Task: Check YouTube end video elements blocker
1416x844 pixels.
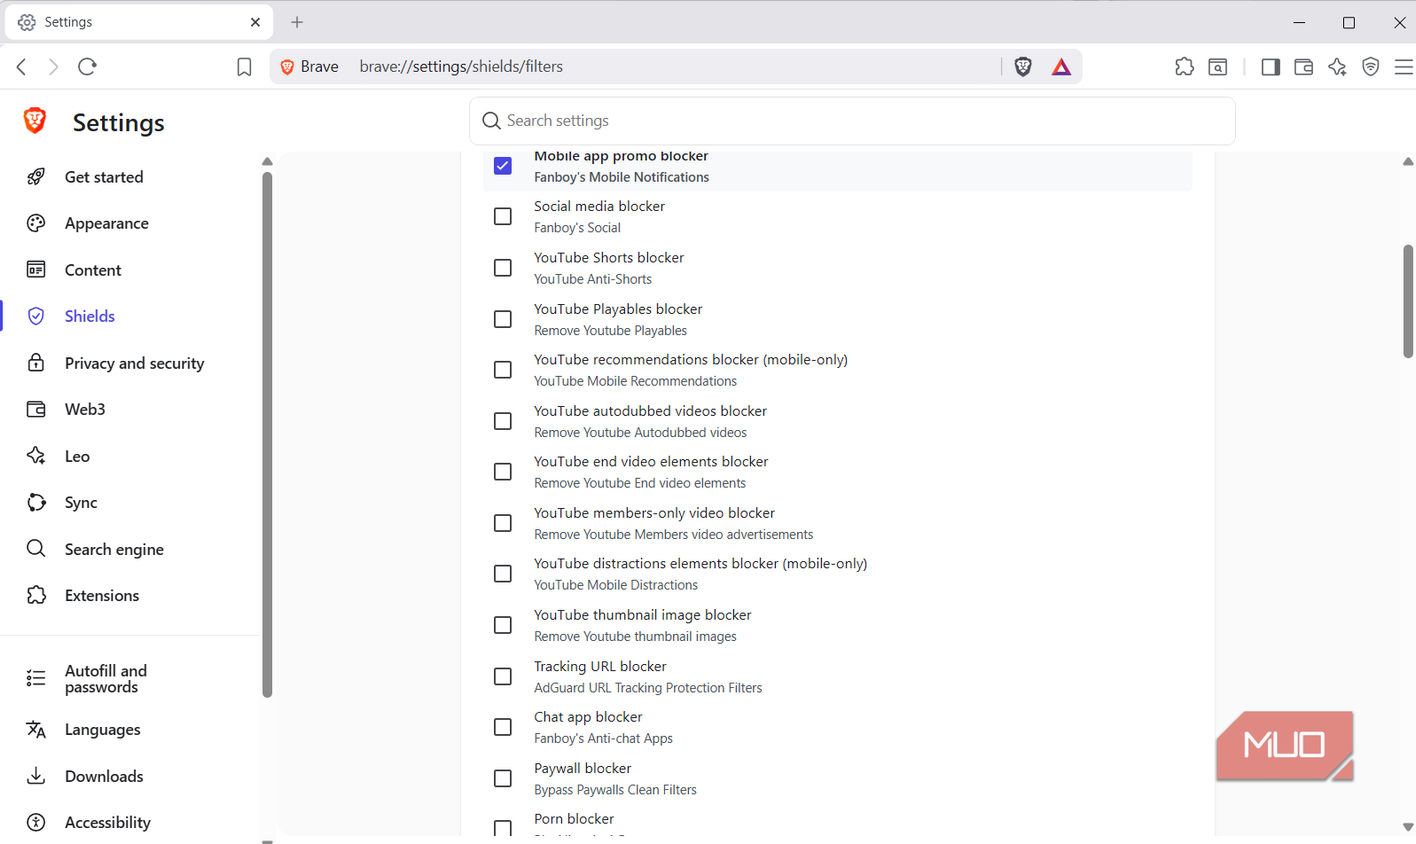Action: 503,472
